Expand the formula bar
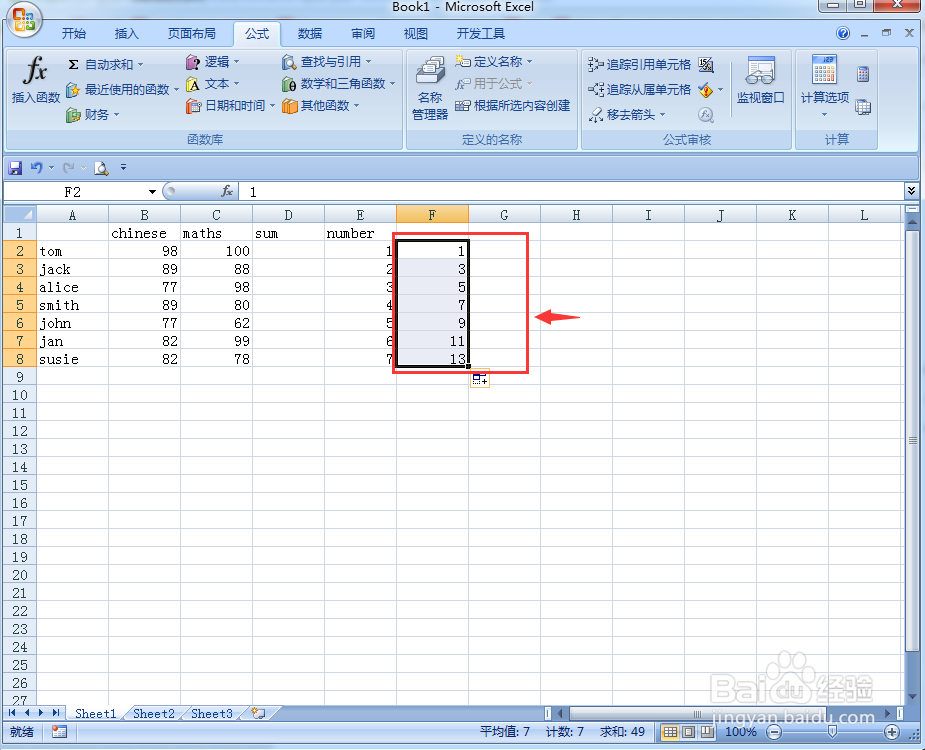Image resolution: width=925 pixels, height=750 pixels. 911,191
